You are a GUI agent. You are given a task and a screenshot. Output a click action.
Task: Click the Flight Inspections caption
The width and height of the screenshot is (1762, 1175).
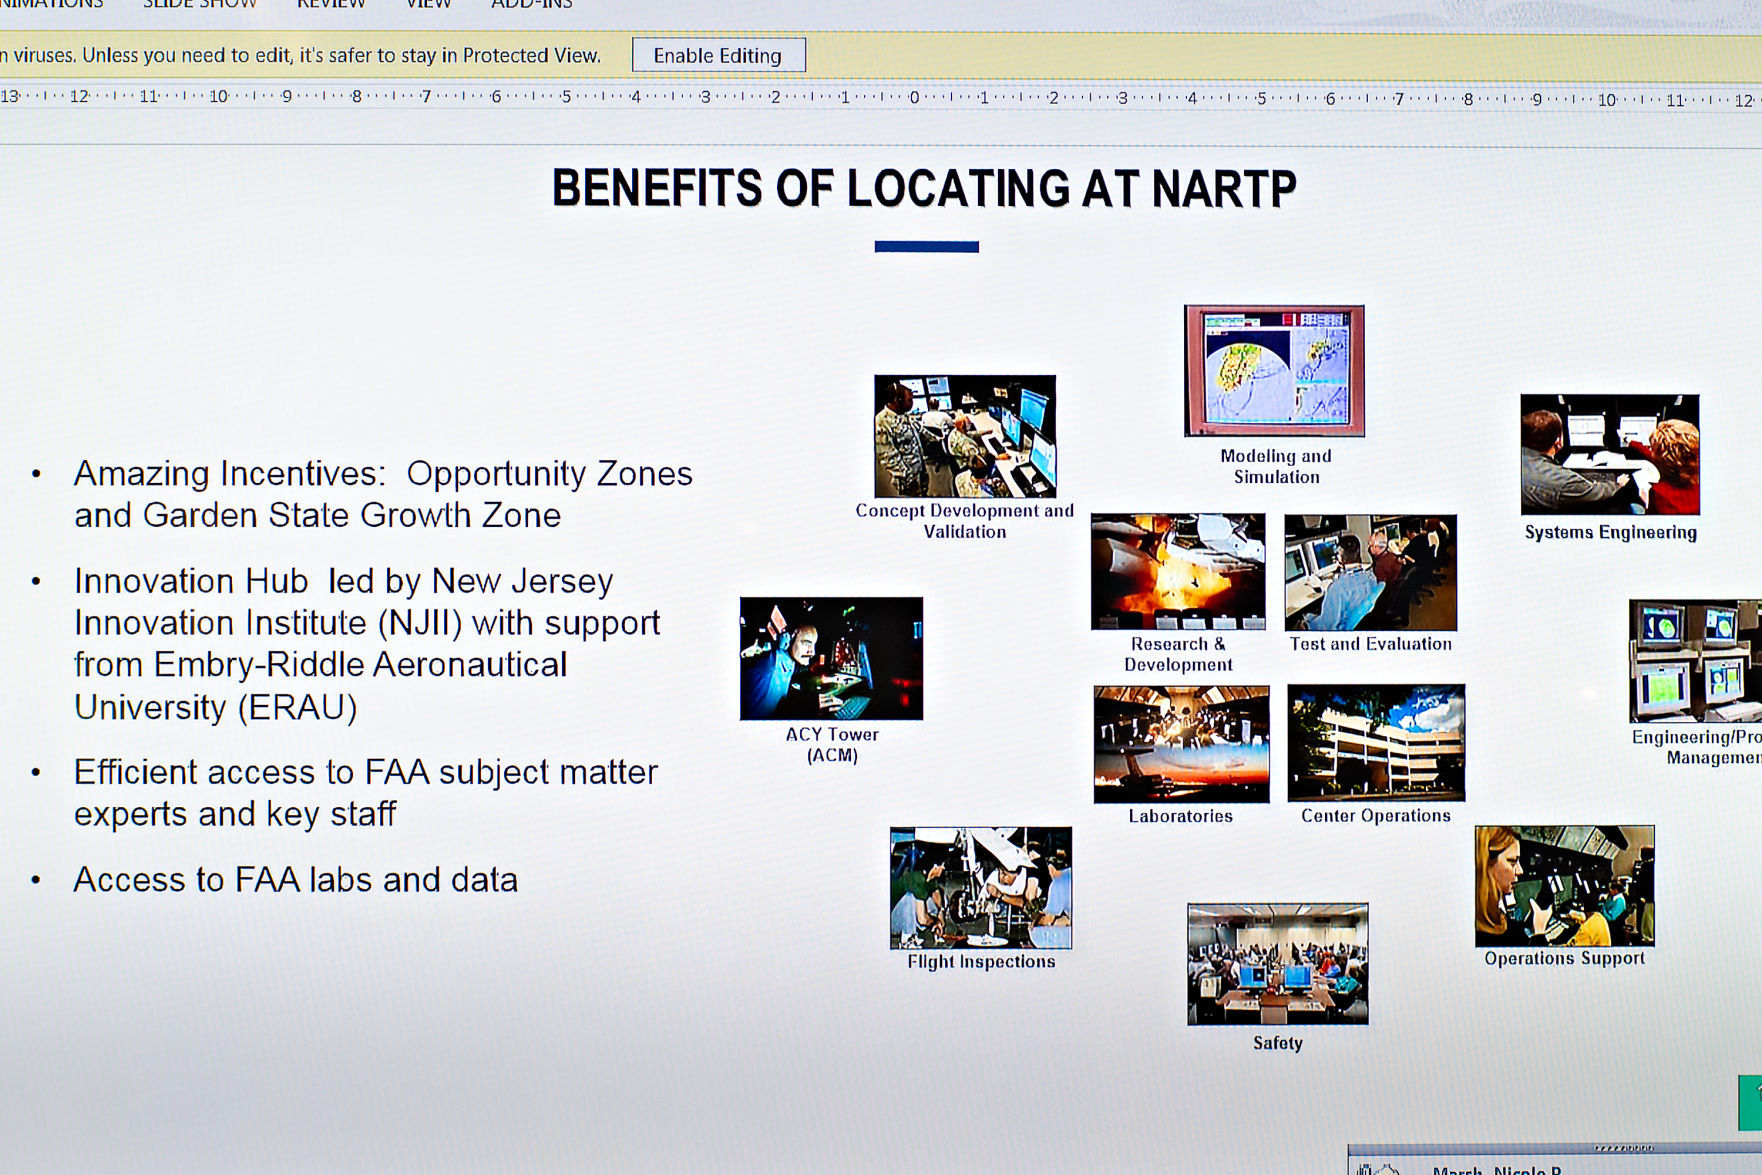pos(981,962)
